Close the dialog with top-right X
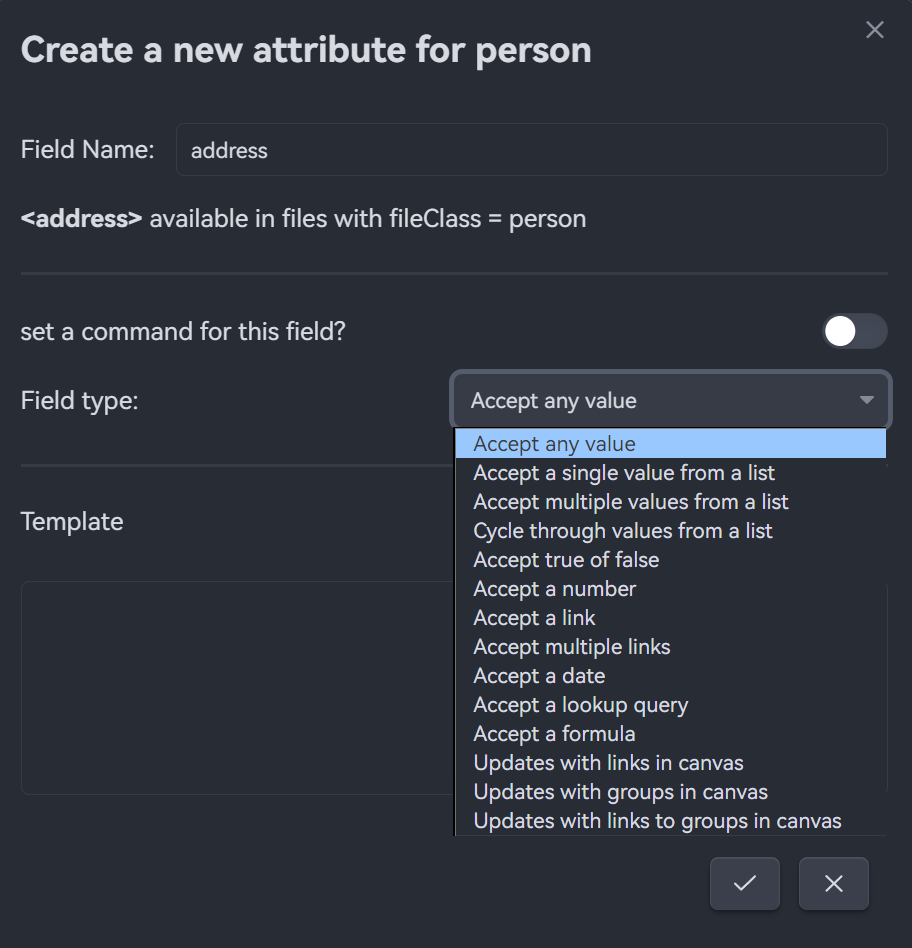 point(875,30)
